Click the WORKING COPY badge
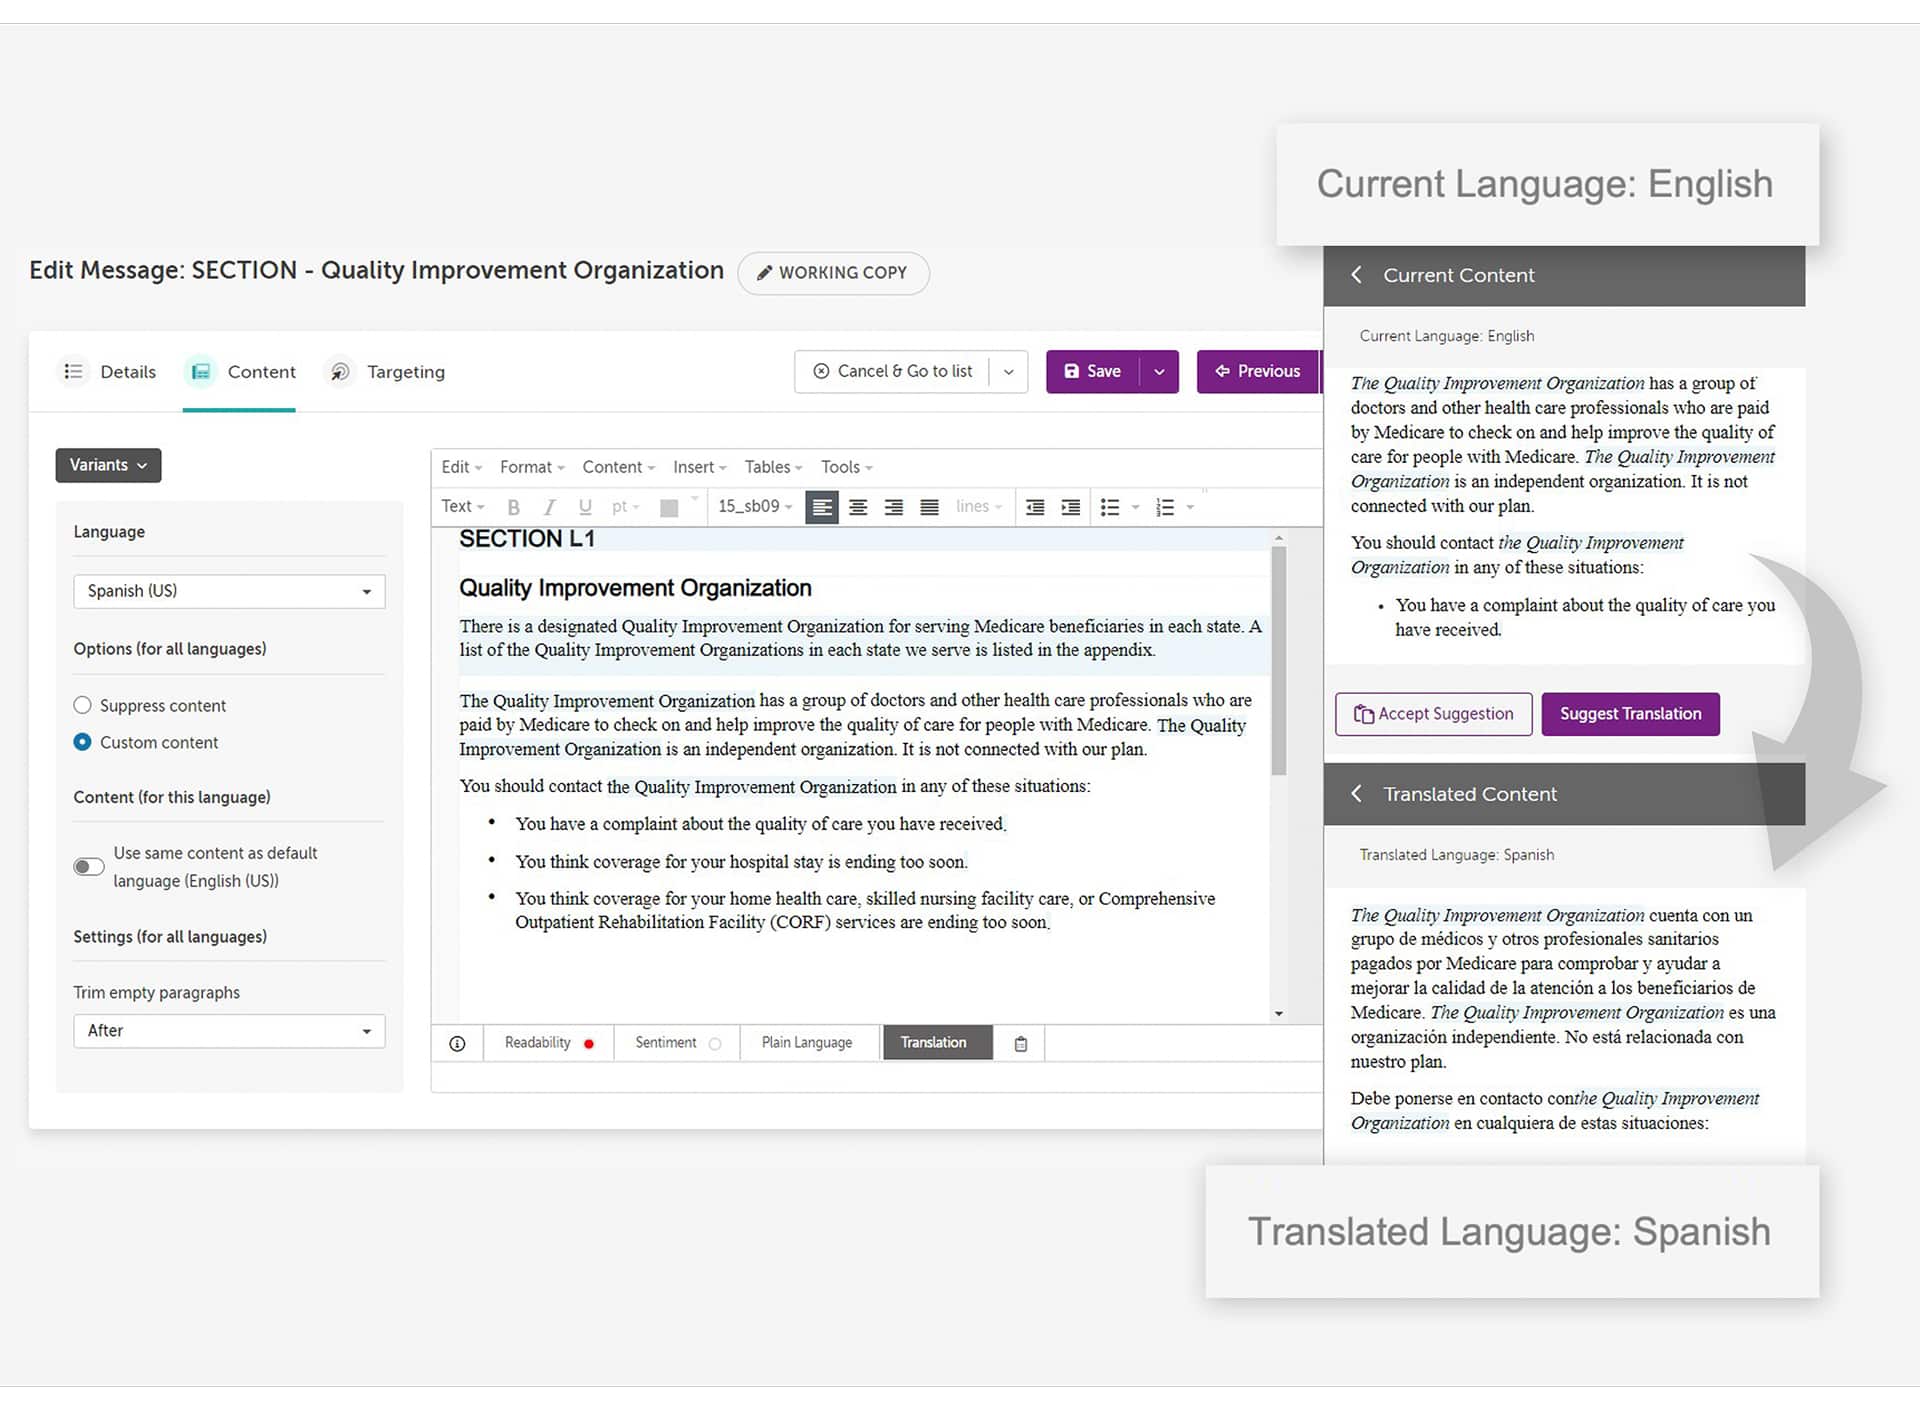The image size is (1920, 1410). (833, 273)
